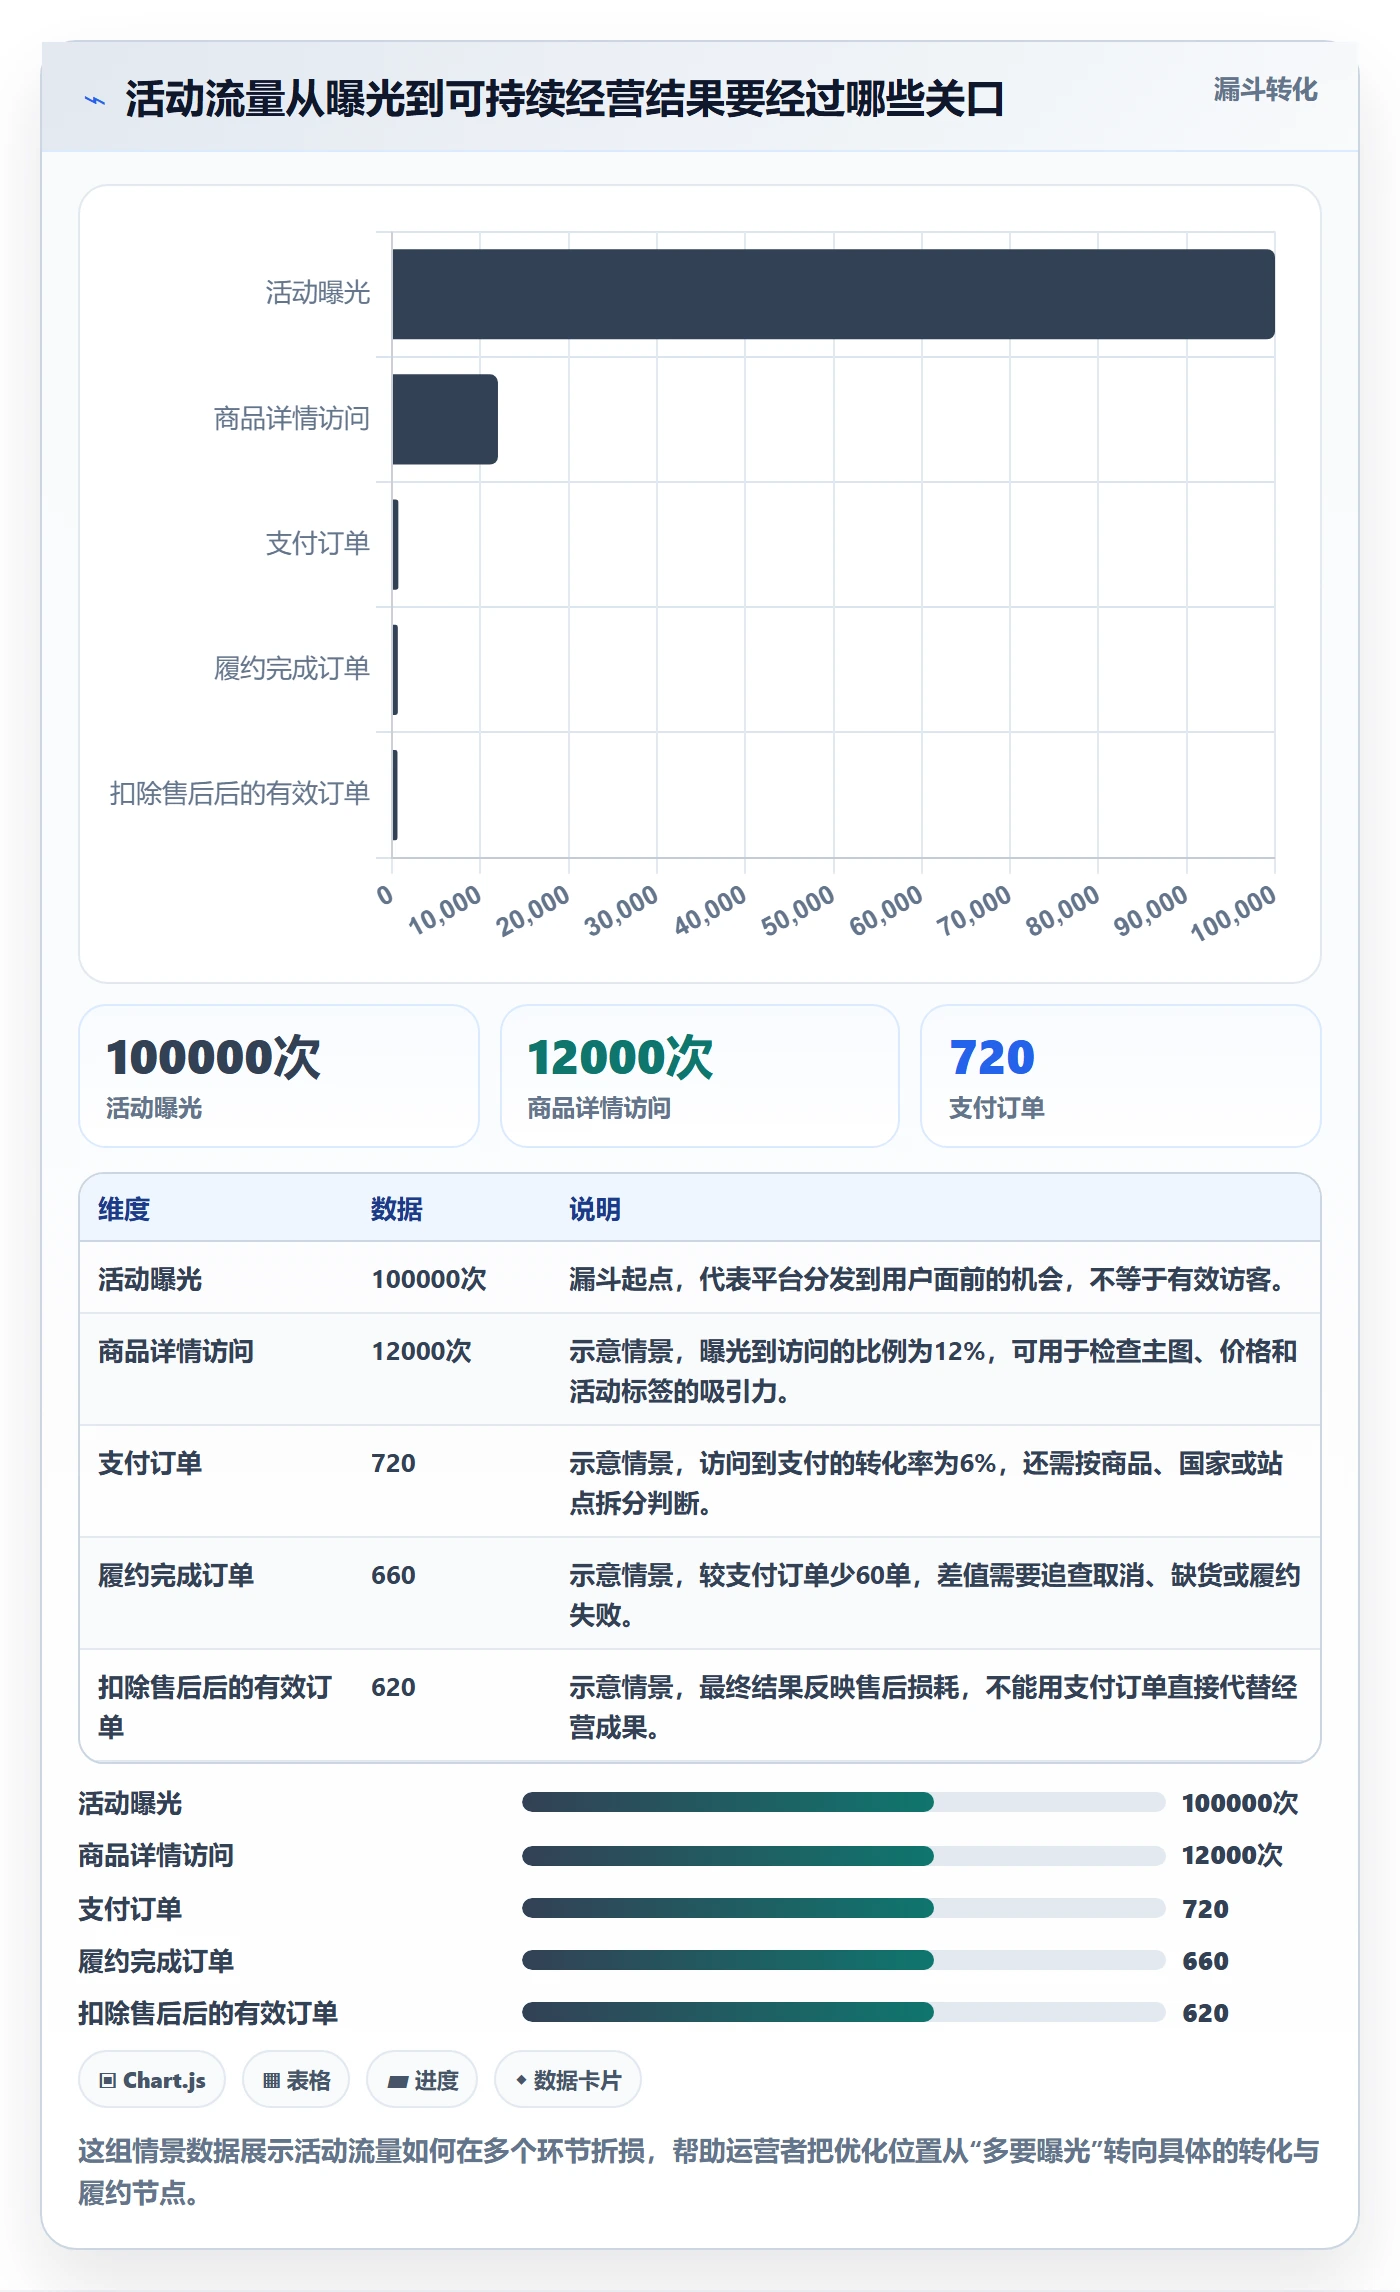The height and width of the screenshot is (2292, 1400).
Task: Click the 支付订单 chart axis label
Action: (318, 543)
